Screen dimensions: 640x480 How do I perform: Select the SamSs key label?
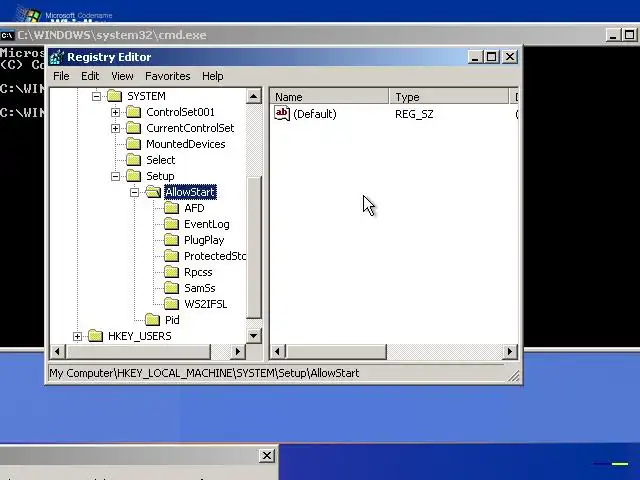[200, 288]
